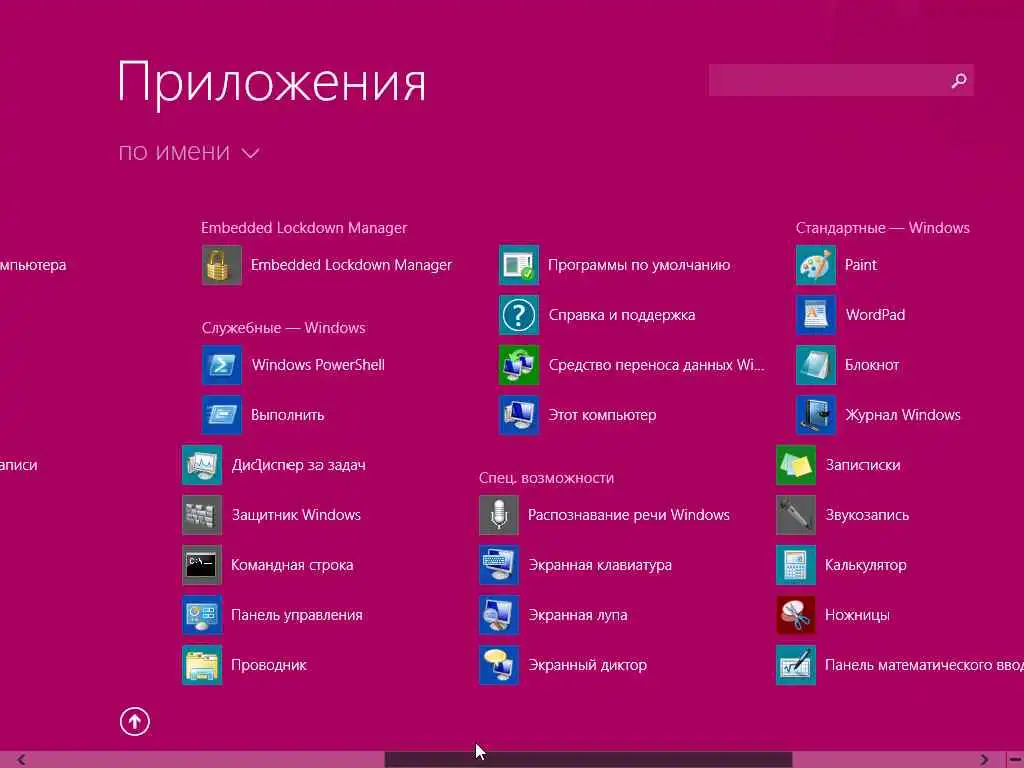Open Панель управления icon
Image resolution: width=1024 pixels, height=768 pixels.
pyautogui.click(x=202, y=615)
